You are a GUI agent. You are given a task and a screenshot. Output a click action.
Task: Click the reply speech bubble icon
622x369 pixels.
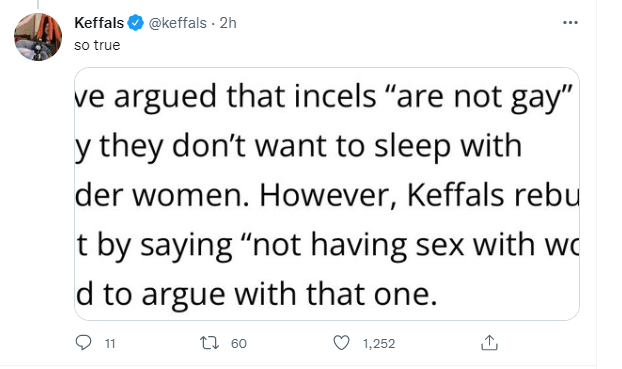(x=83, y=343)
